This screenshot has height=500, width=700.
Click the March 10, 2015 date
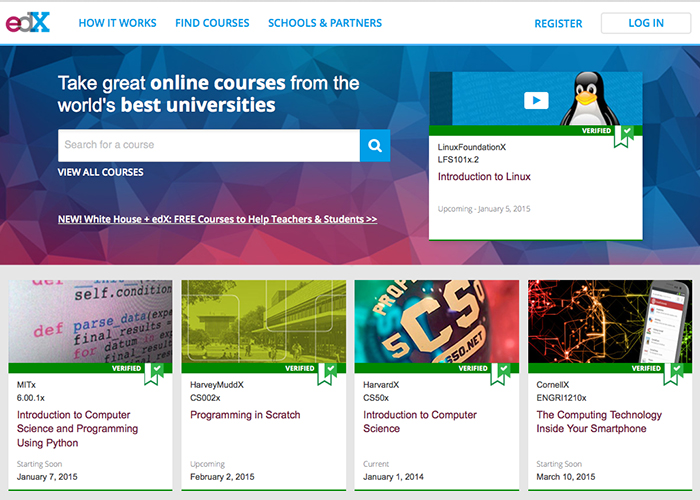[566, 477]
